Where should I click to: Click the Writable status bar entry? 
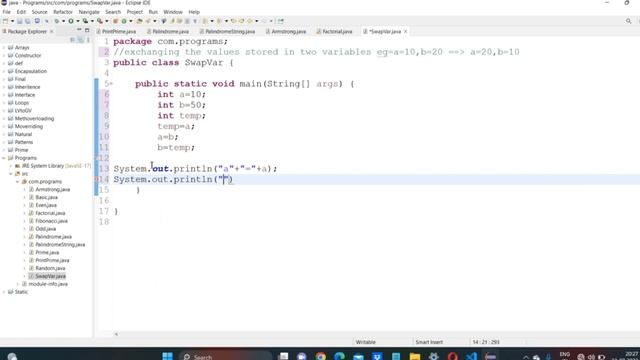[365, 342]
